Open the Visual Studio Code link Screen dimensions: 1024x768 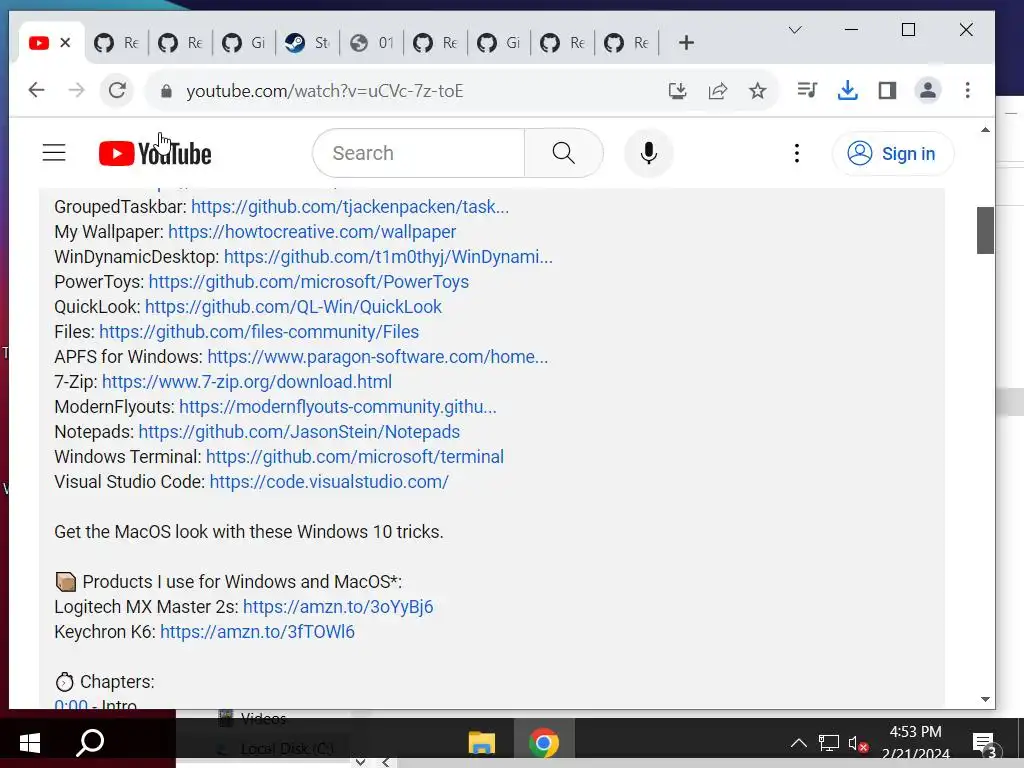[329, 482]
